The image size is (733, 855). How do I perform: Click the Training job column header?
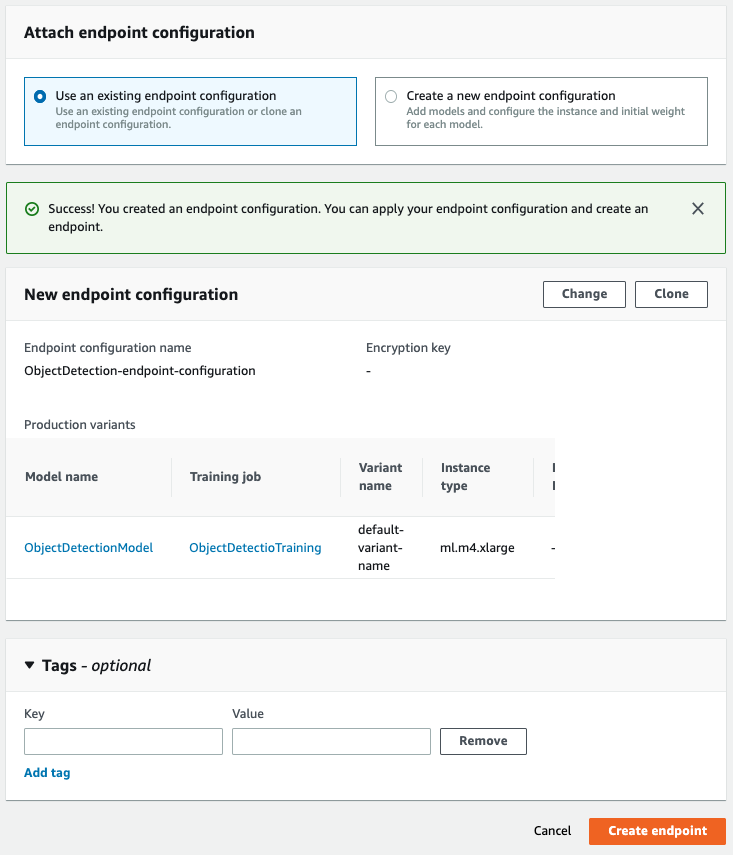point(225,477)
